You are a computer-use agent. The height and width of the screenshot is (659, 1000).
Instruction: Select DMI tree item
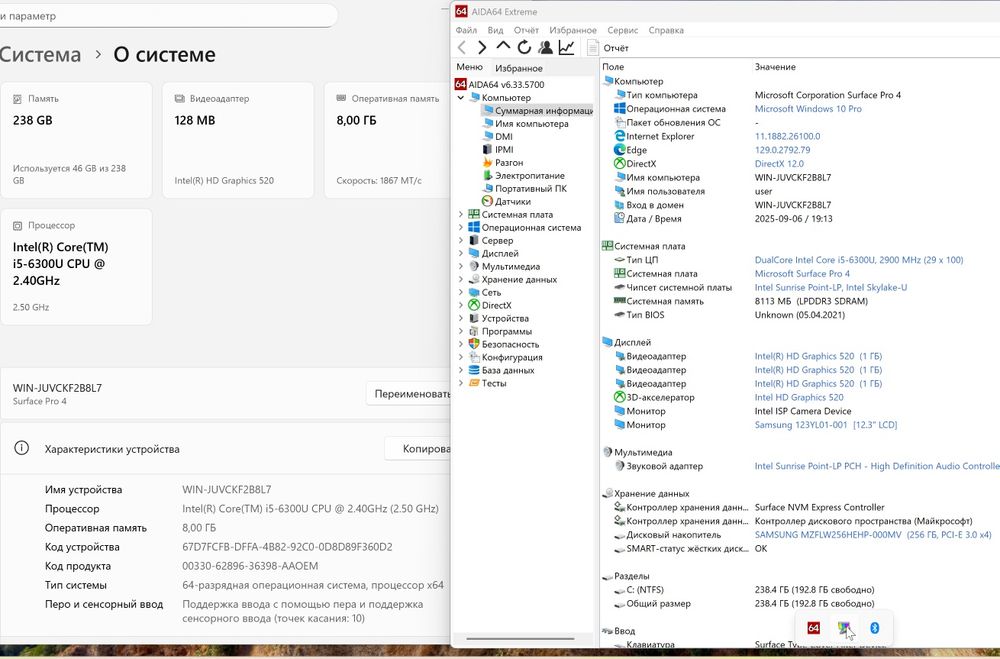[497, 137]
